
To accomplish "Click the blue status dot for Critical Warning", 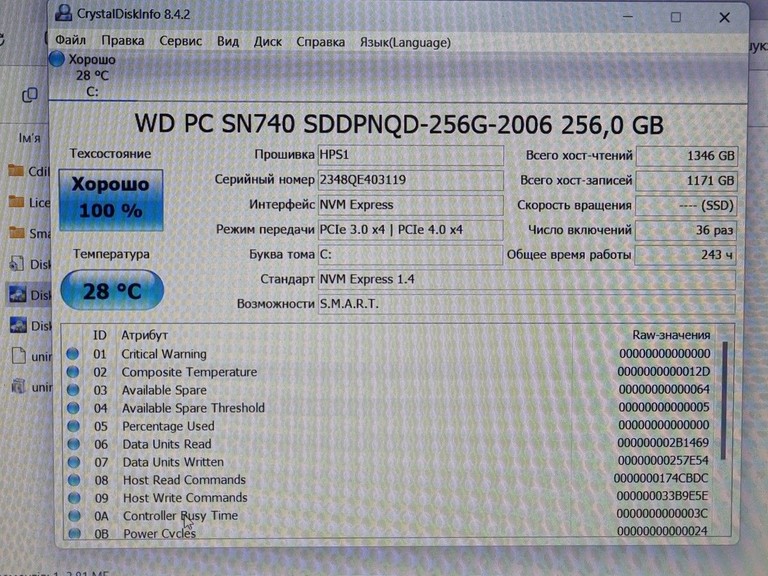I will pyautogui.click(x=72, y=353).
